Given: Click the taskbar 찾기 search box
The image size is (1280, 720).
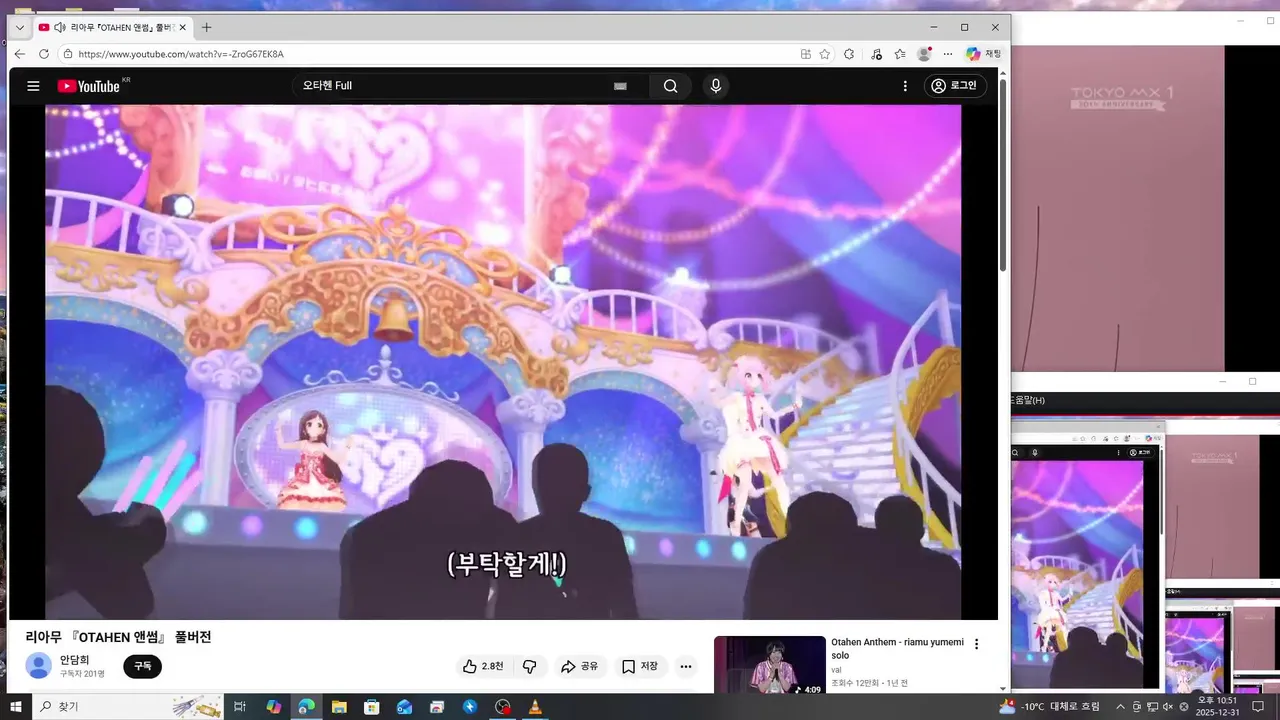Looking at the screenshot, I should [x=128, y=707].
